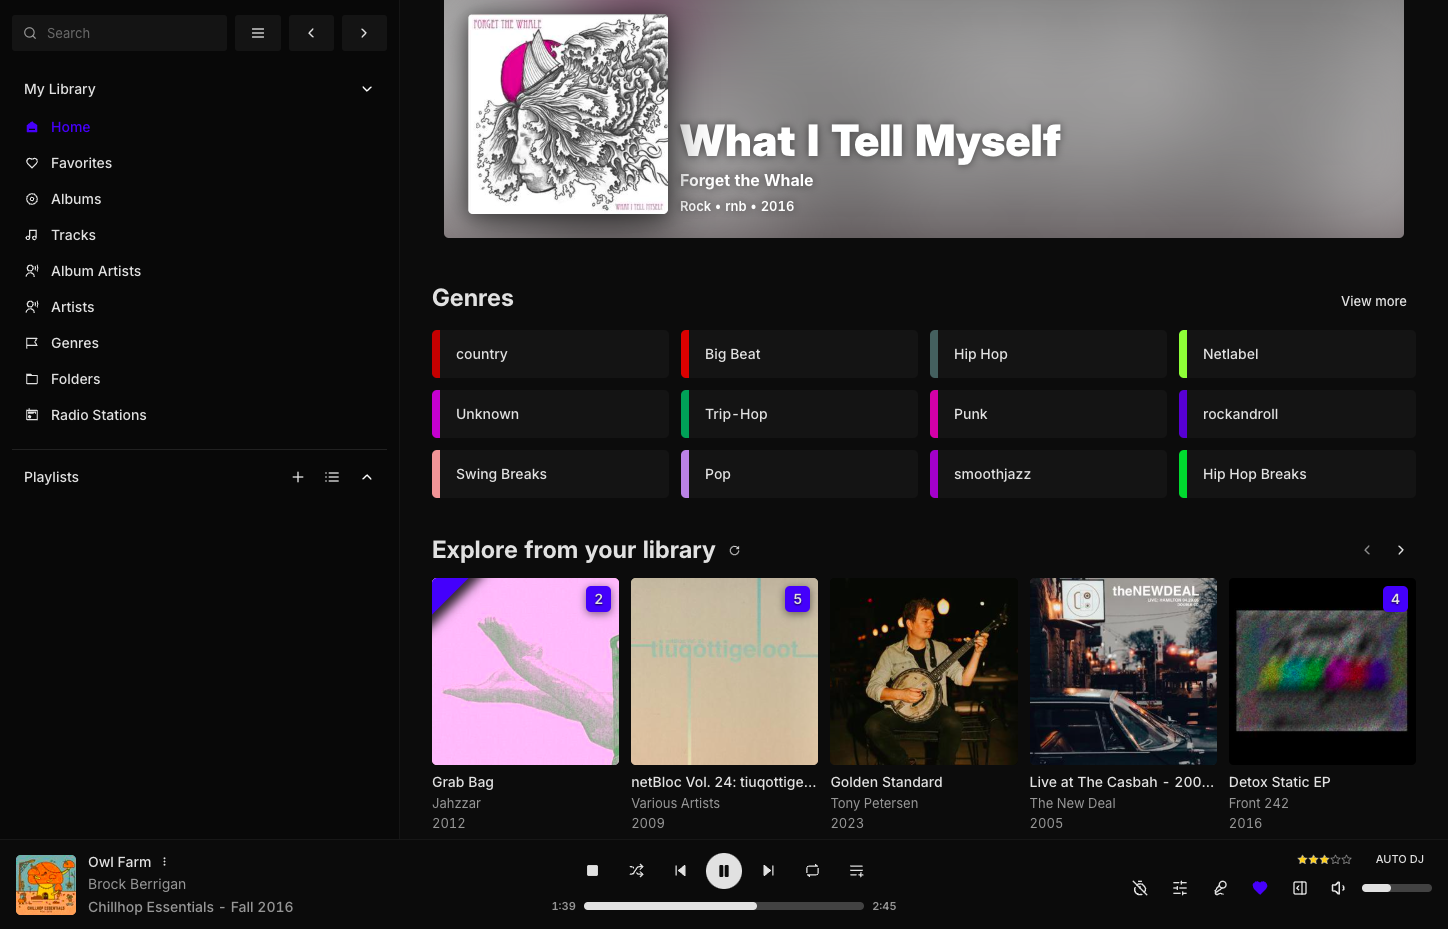The height and width of the screenshot is (929, 1448).
Task: Open the Netlabel genre
Action: click(x=1297, y=354)
